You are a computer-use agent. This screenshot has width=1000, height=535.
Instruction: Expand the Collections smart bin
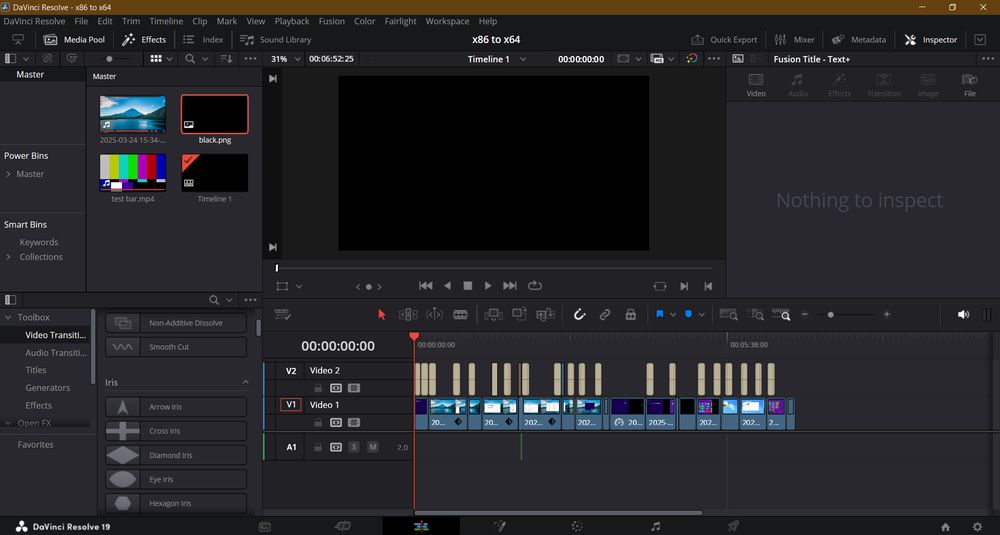click(x=8, y=257)
